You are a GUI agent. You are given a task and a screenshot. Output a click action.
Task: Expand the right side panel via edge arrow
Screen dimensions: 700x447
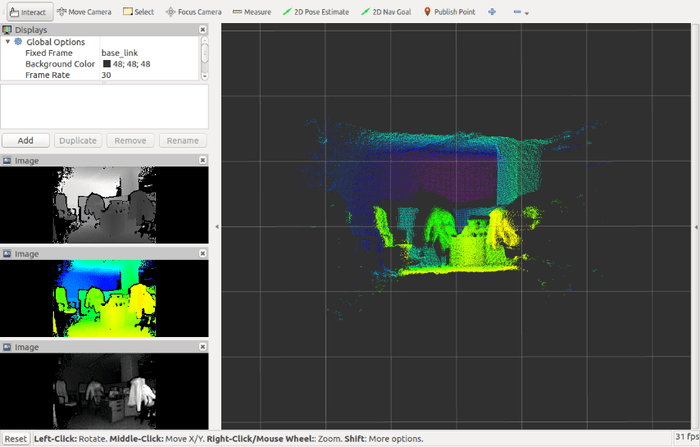pyautogui.click(x=695, y=228)
